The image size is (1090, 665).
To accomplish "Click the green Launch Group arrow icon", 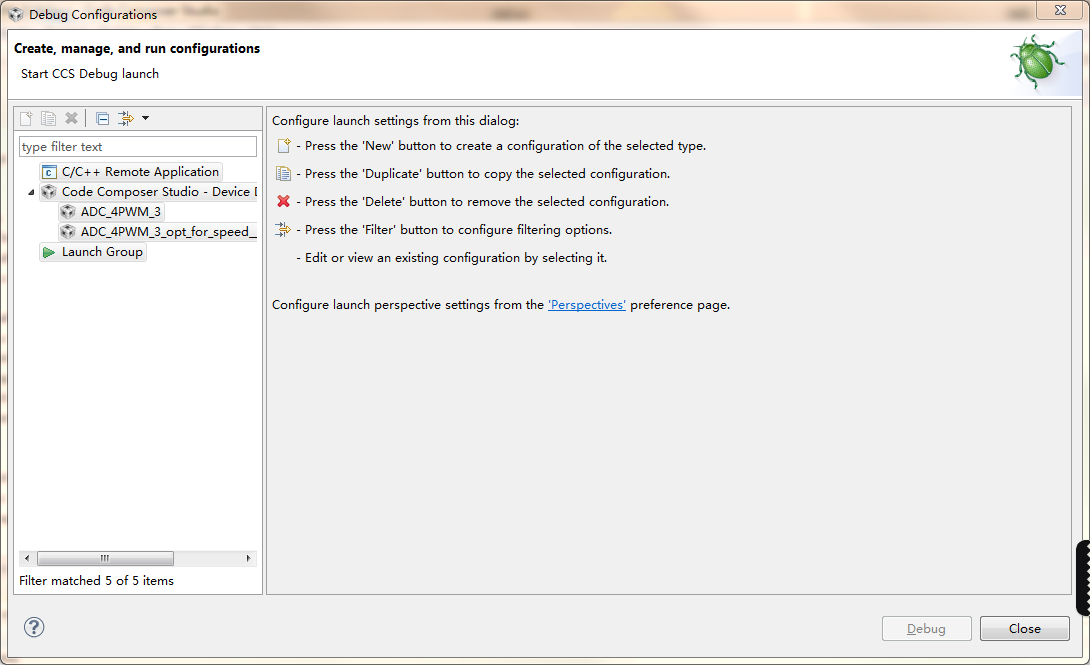I will pos(49,252).
